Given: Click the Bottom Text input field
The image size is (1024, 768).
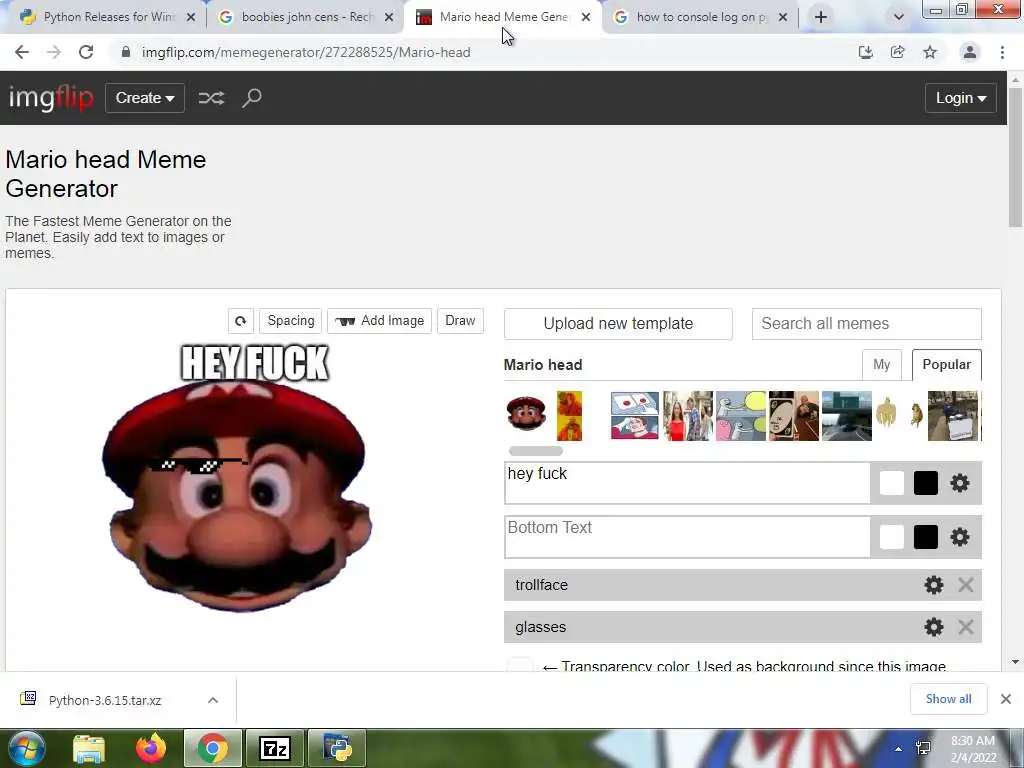Looking at the screenshot, I should pos(687,537).
